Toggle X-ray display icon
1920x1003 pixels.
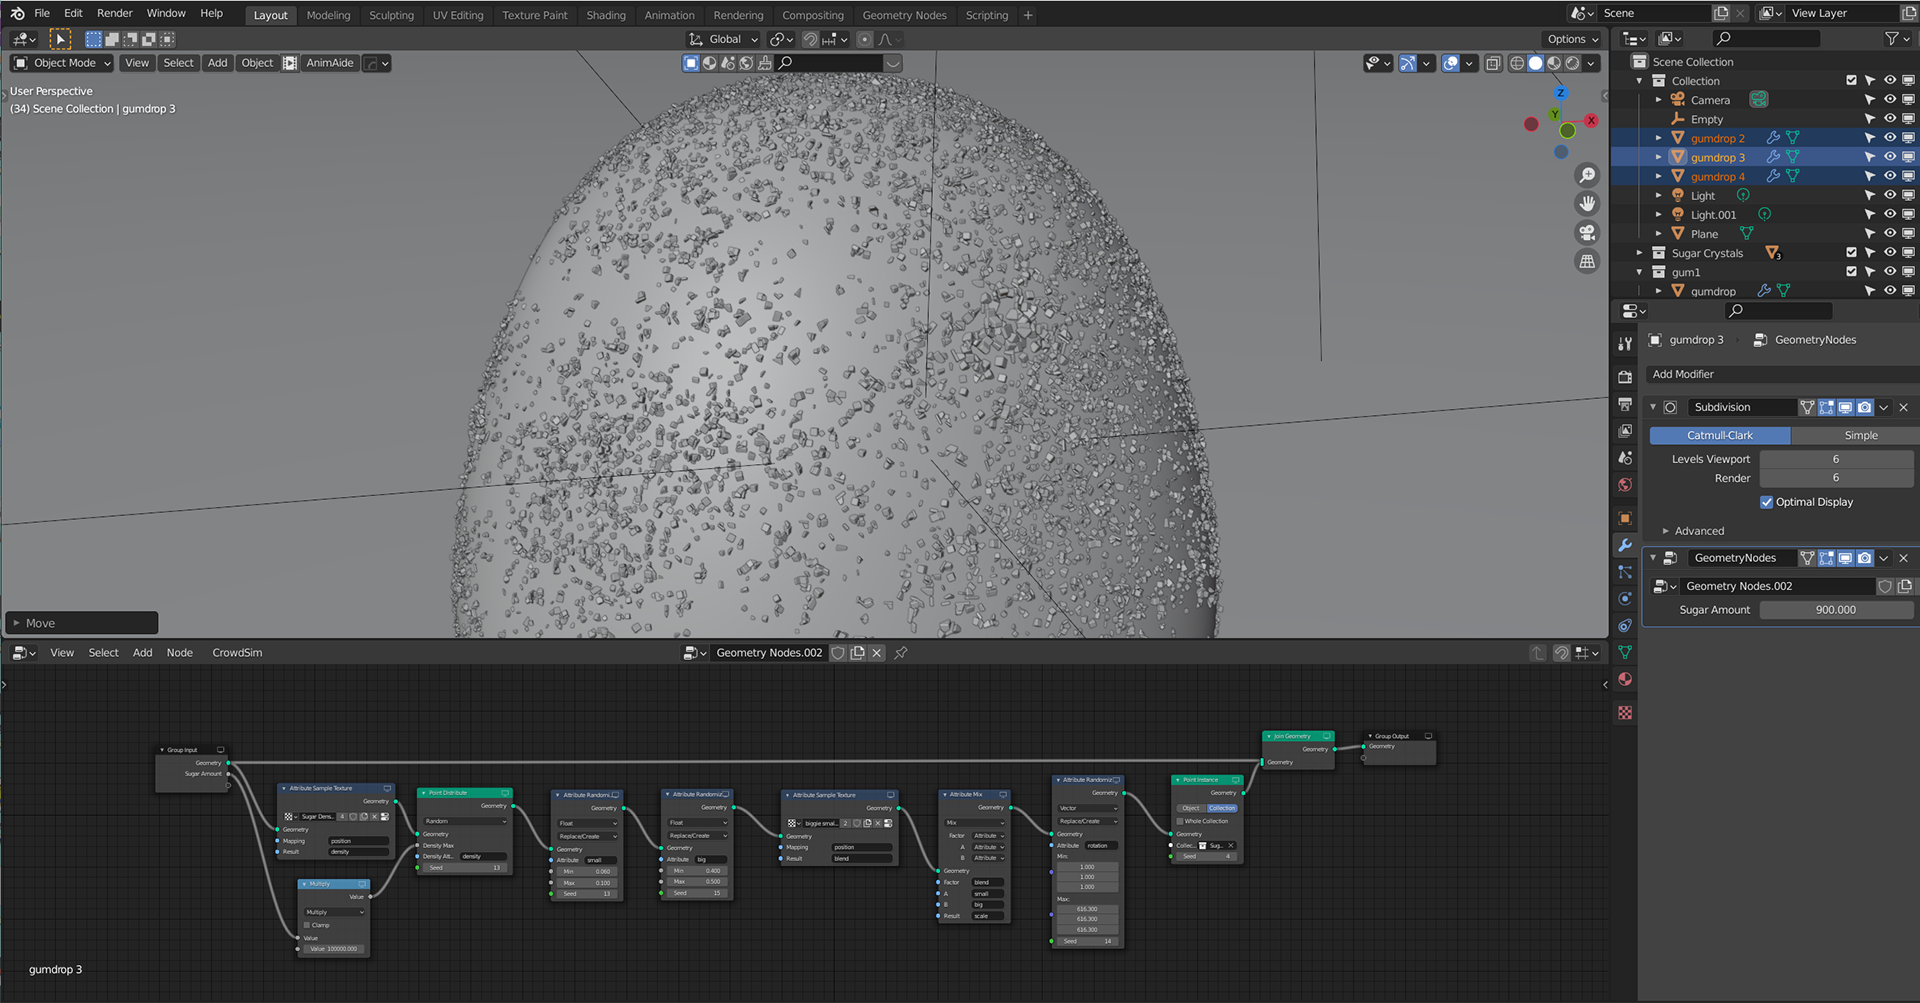1493,63
